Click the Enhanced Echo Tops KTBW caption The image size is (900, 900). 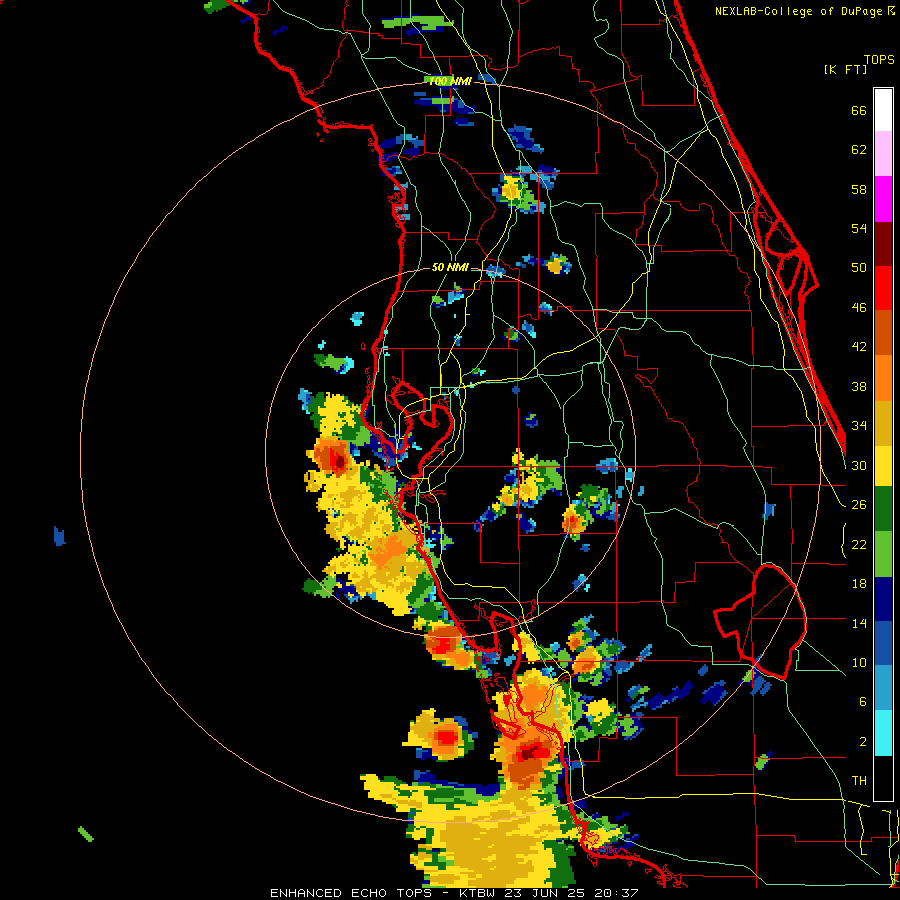click(454, 893)
